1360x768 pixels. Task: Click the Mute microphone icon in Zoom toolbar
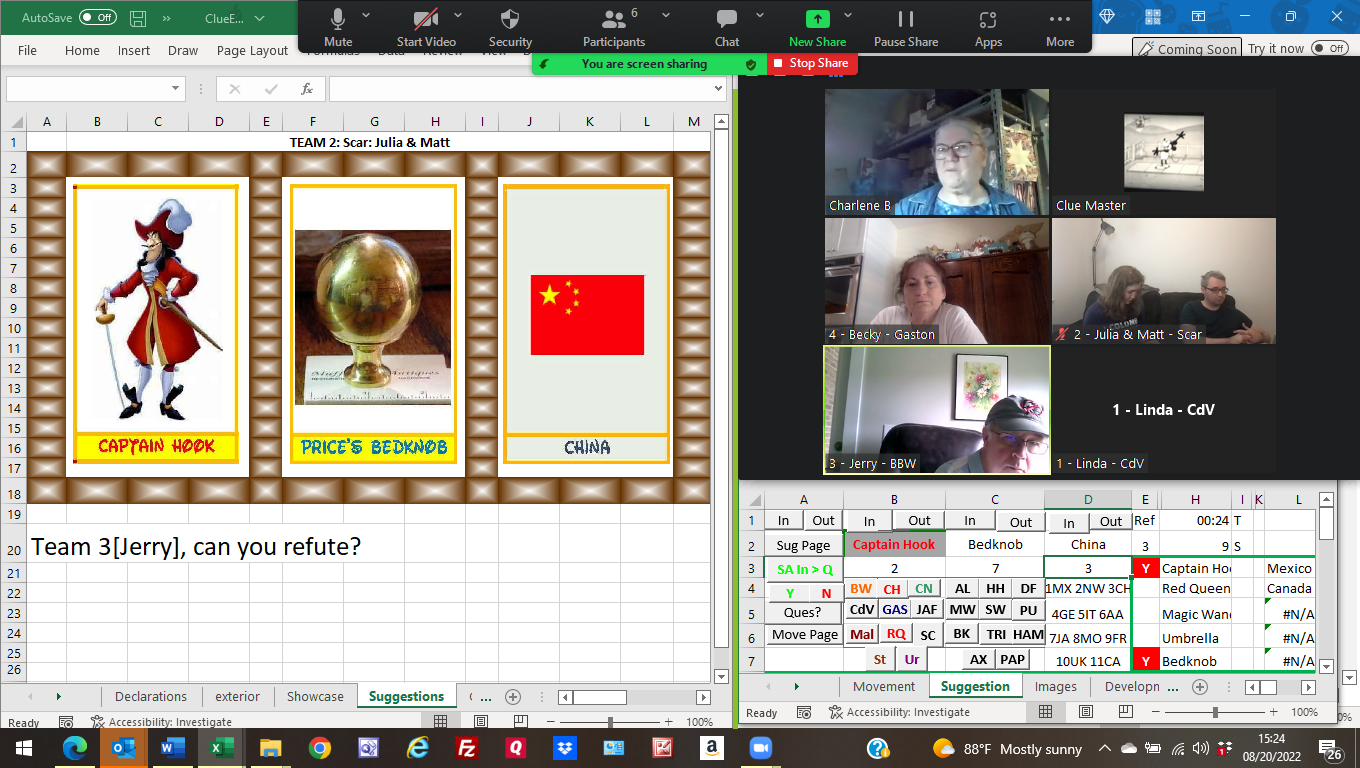[x=338, y=19]
